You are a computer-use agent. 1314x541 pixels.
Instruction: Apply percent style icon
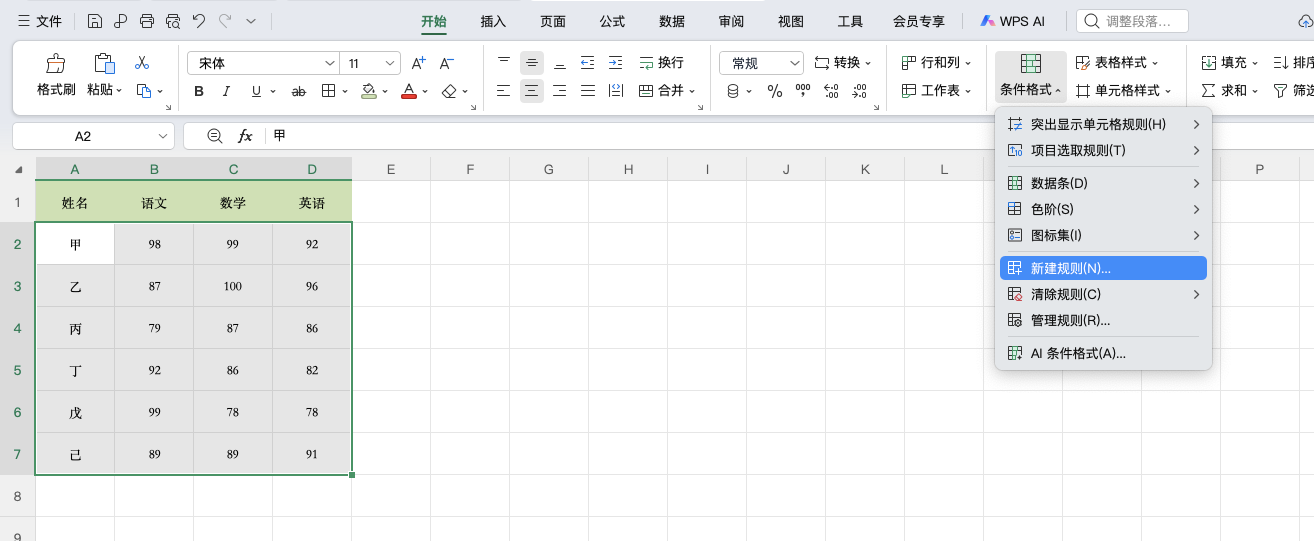tap(775, 91)
